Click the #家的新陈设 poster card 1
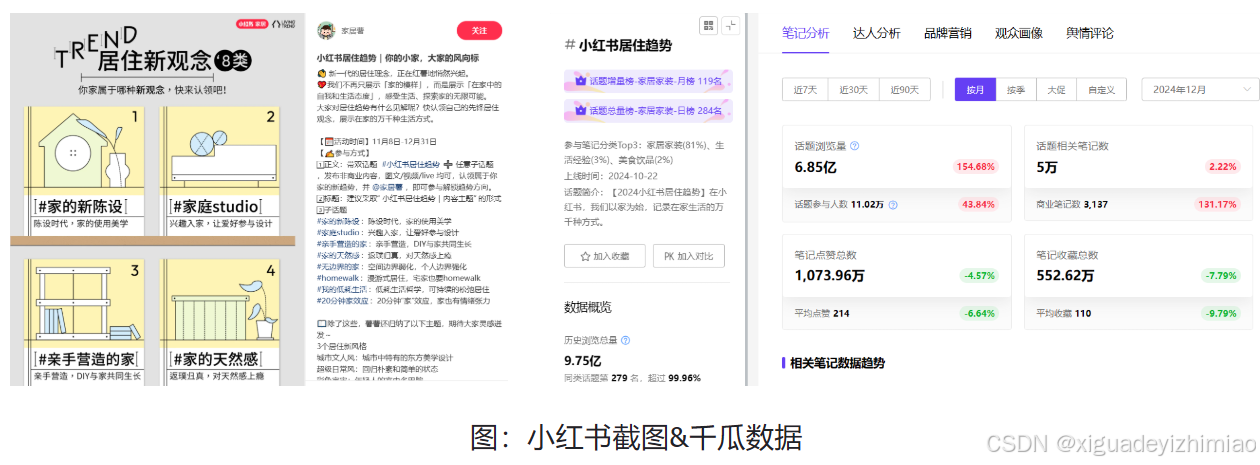 click(x=82, y=169)
